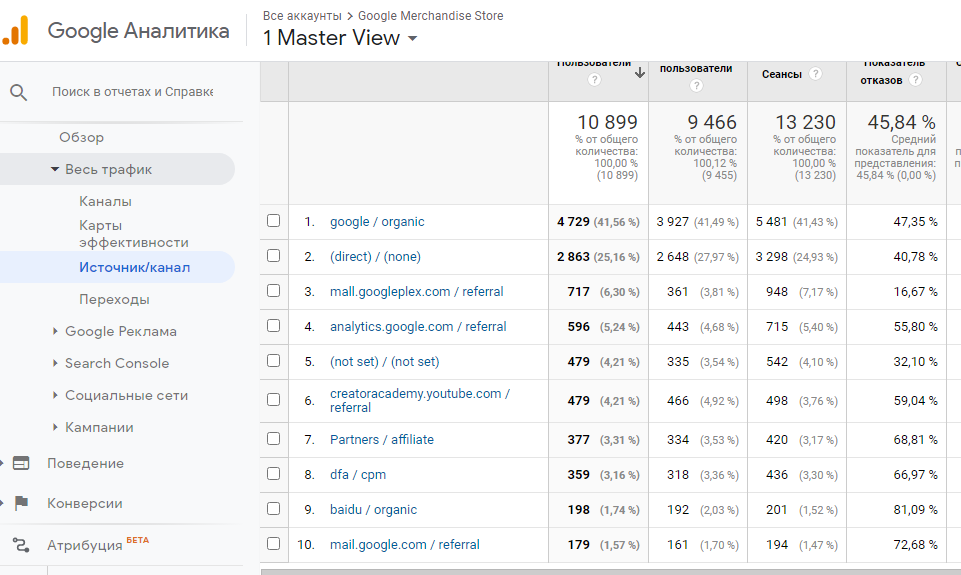Viewport: 961px width, 575px height.
Task: Open the Каналы report
Action: pos(105,201)
